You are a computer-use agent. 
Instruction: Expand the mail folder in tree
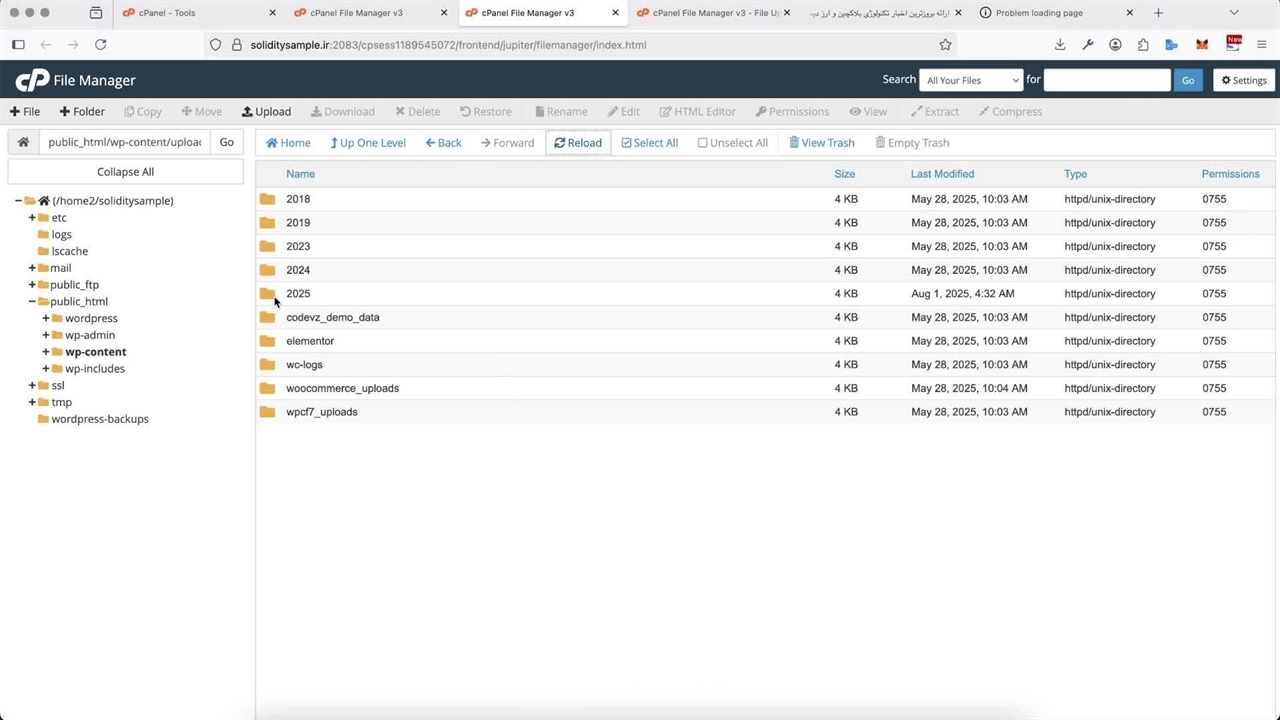[32, 268]
